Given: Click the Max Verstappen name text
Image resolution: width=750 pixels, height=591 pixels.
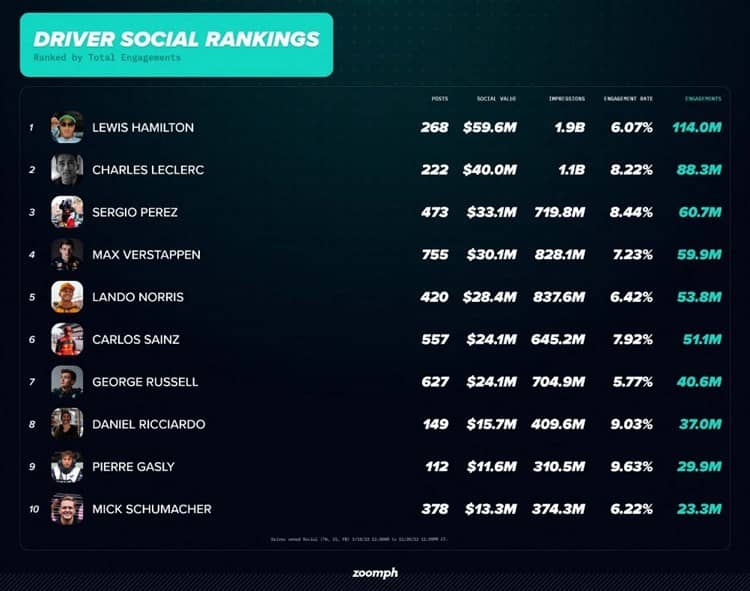Looking at the screenshot, I should pos(146,255).
